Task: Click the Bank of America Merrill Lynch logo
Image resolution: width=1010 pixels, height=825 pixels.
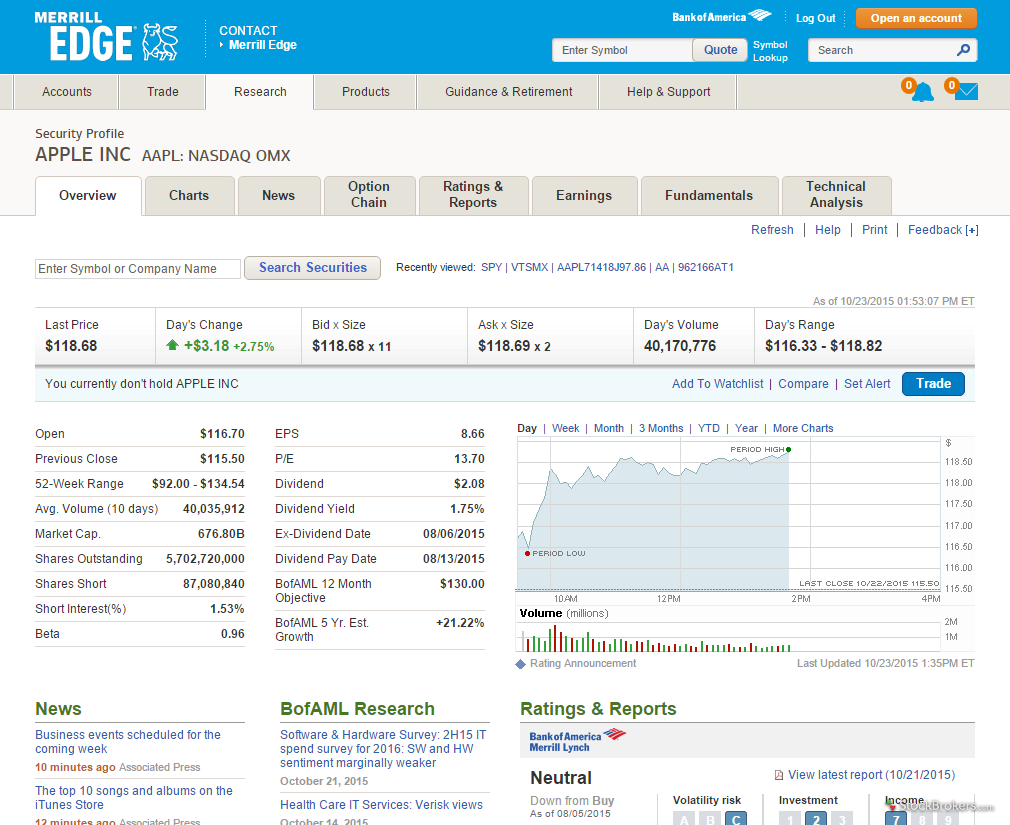Action: tap(577, 741)
